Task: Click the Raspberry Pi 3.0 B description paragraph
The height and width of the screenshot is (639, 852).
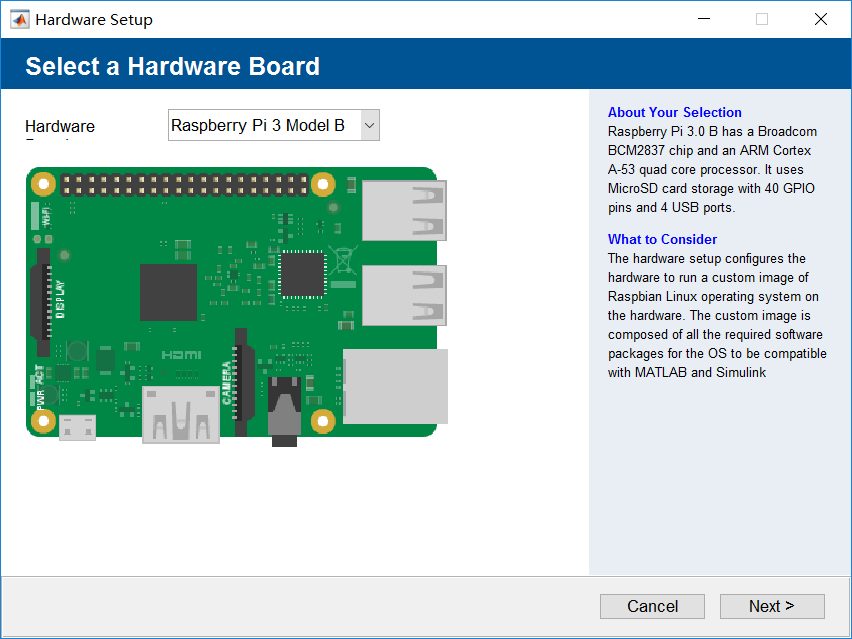Action: coord(712,170)
